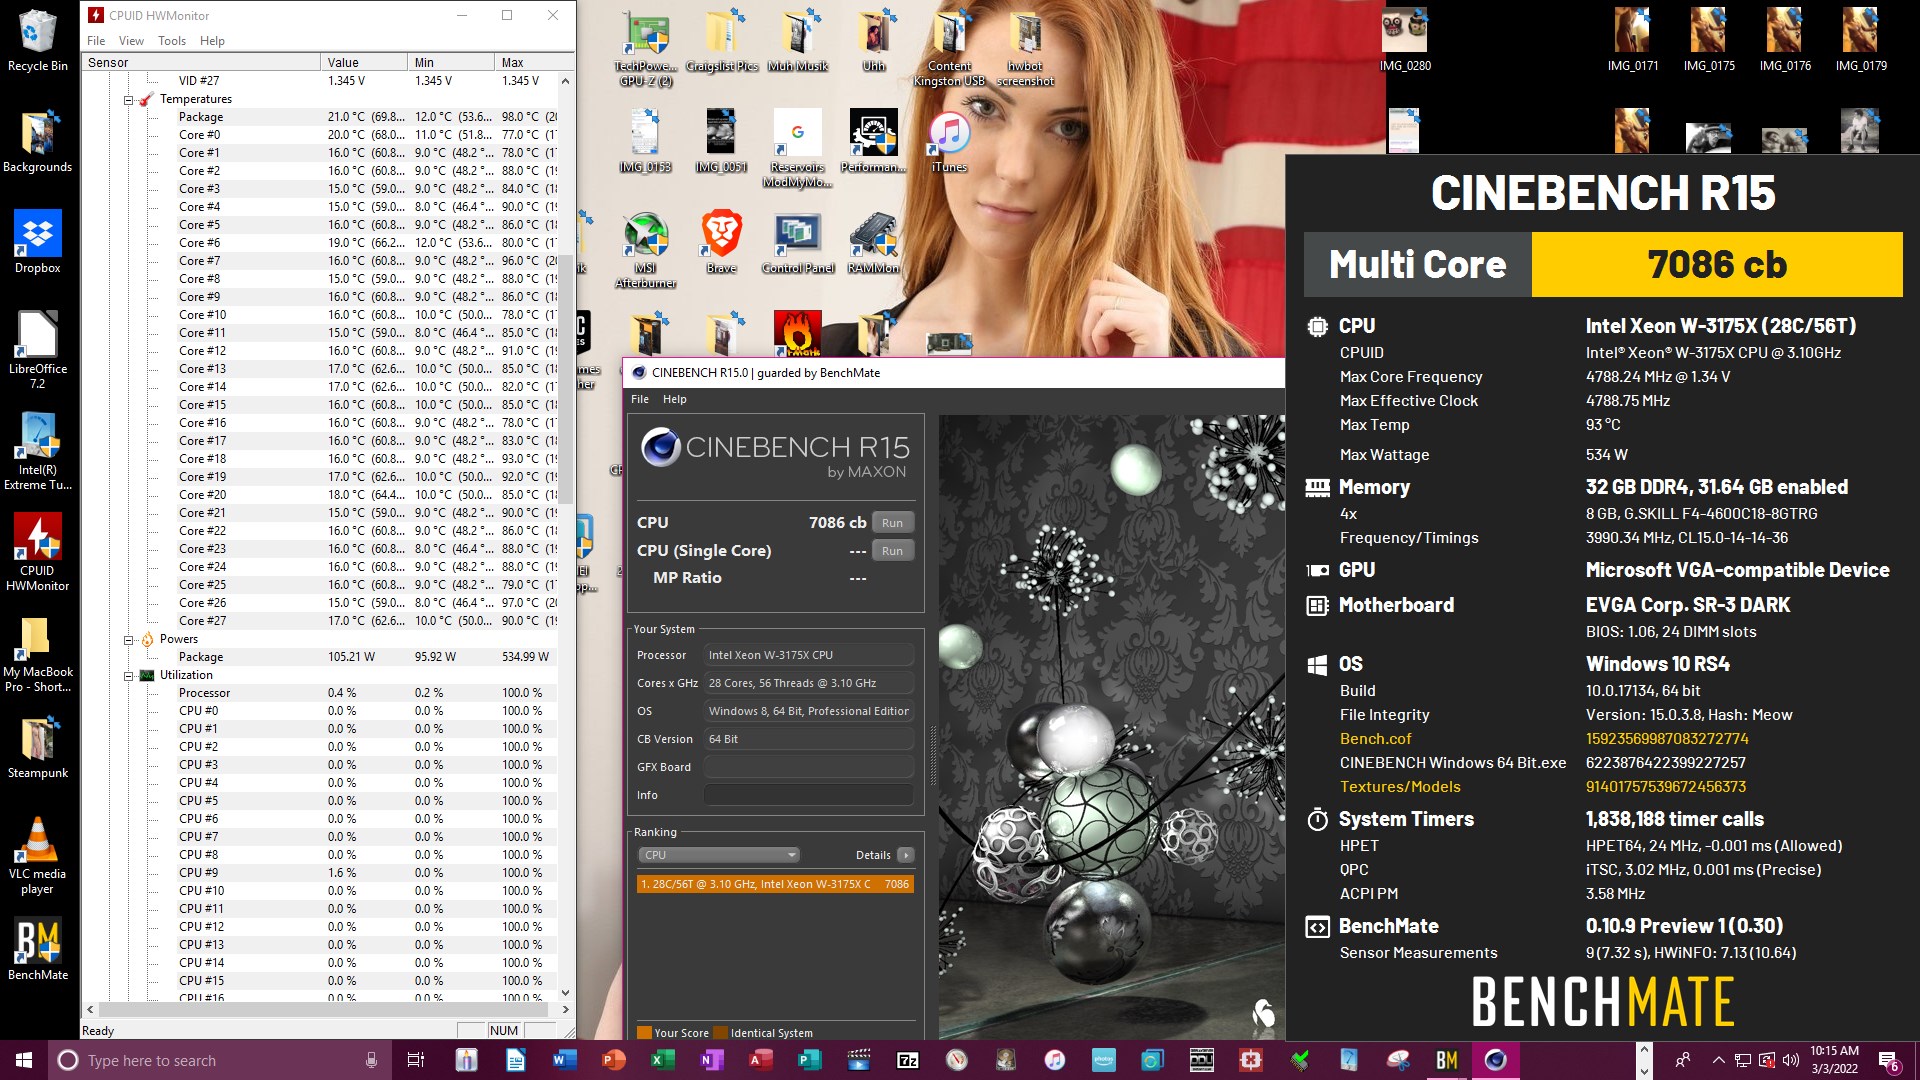Click HWMonitor horizontal scrollbar right arrow

point(565,1010)
